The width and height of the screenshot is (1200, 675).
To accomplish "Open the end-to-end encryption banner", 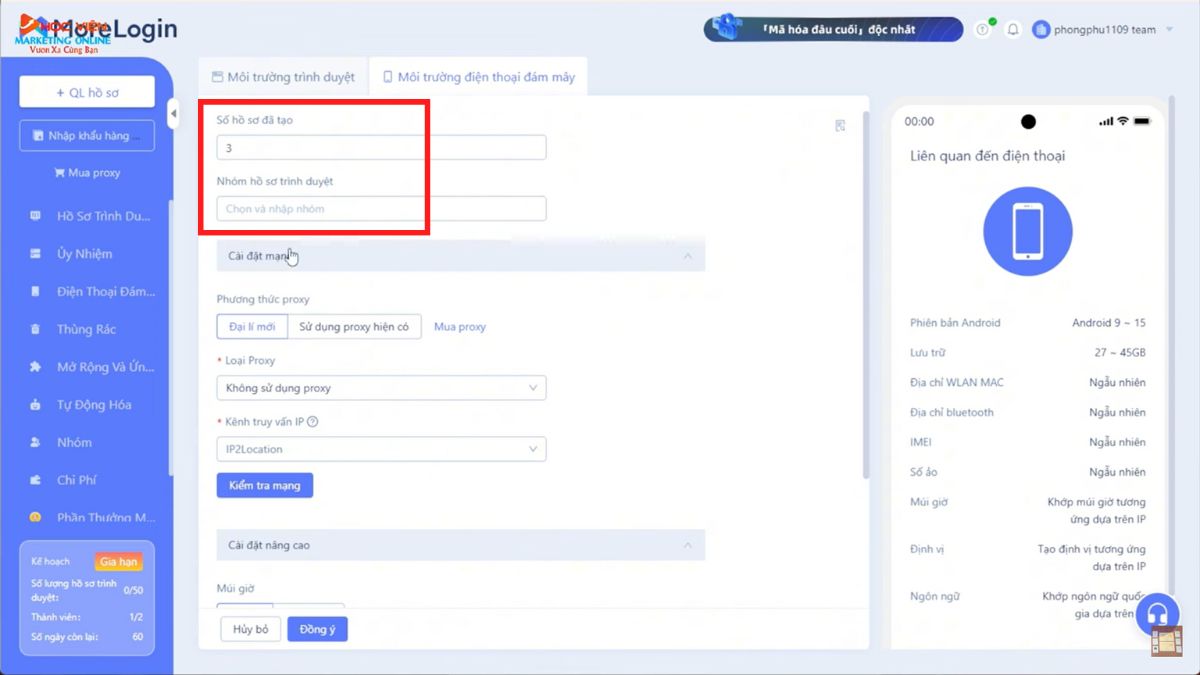I will pyautogui.click(x=833, y=29).
